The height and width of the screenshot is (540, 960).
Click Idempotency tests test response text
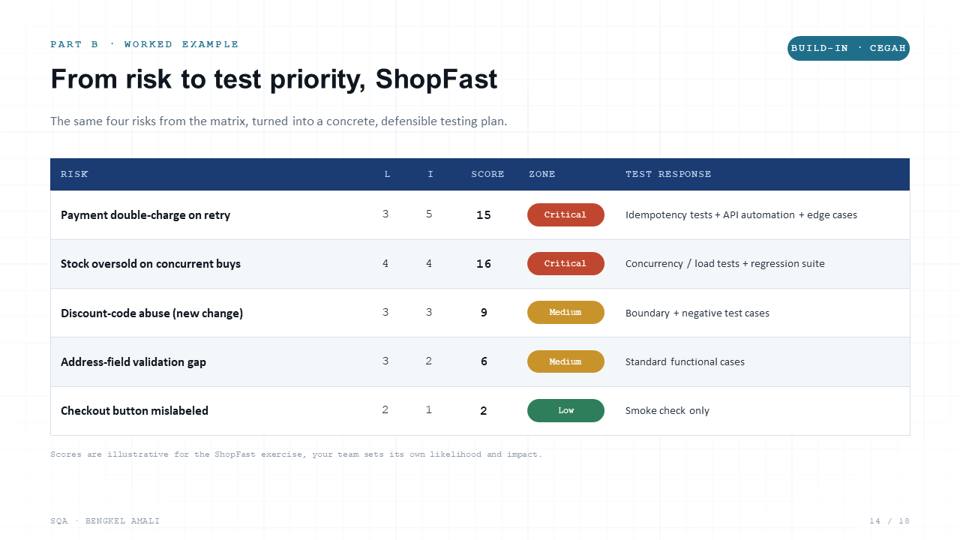(741, 215)
